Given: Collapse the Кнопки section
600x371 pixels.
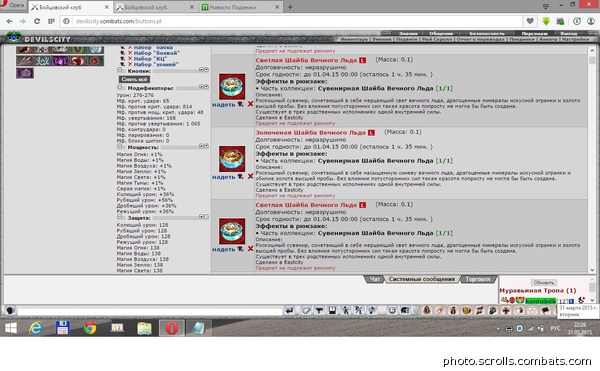Looking at the screenshot, I should click(x=119, y=70).
